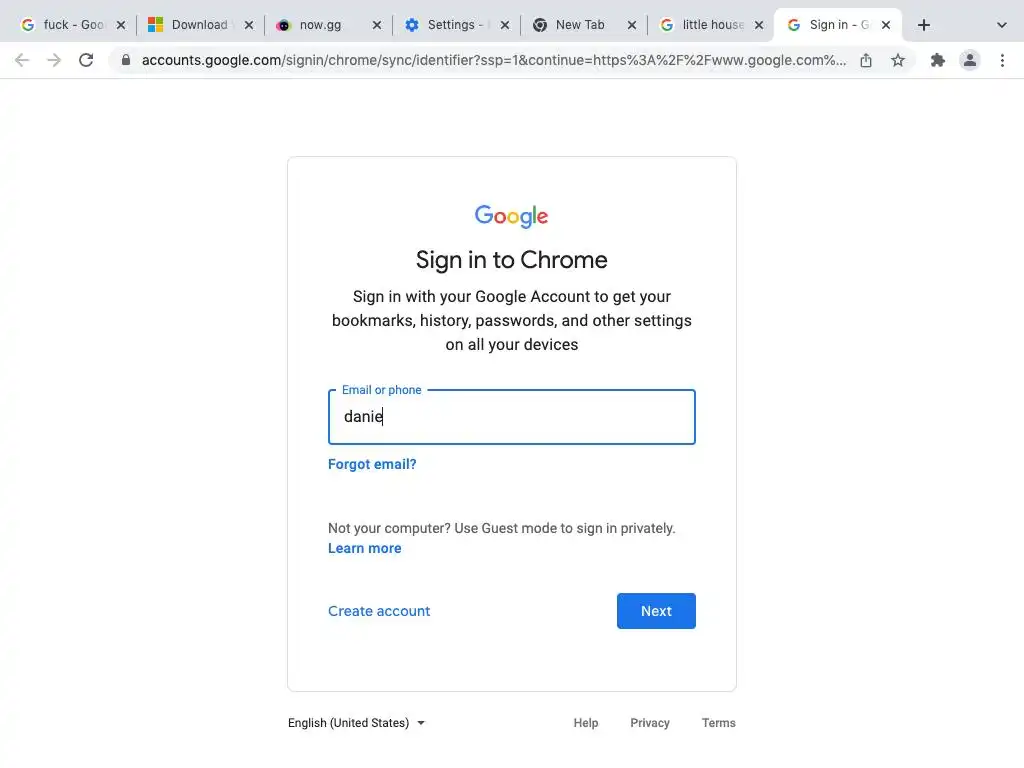View site info via the lock icon
Viewport: 1024px width, 768px height.
(125, 60)
